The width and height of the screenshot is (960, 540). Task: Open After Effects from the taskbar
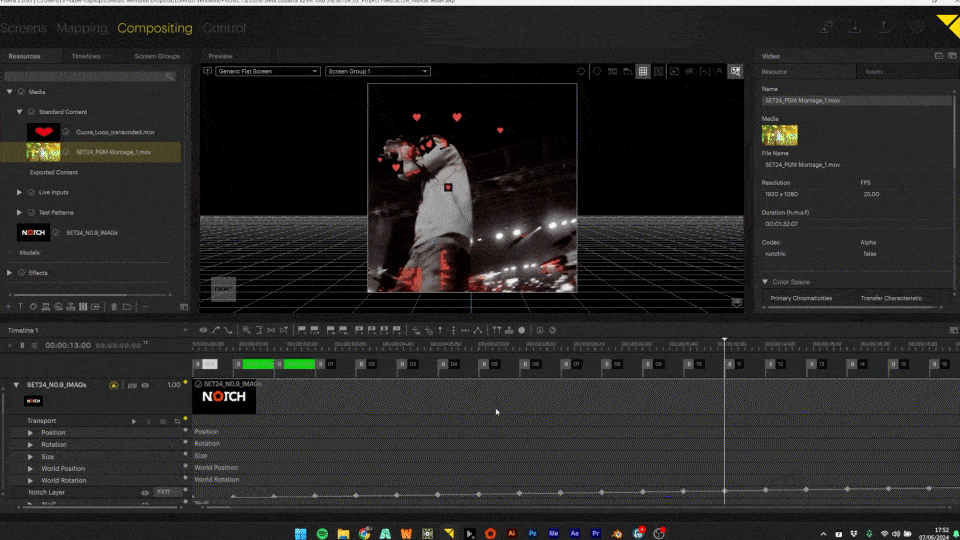pos(574,534)
